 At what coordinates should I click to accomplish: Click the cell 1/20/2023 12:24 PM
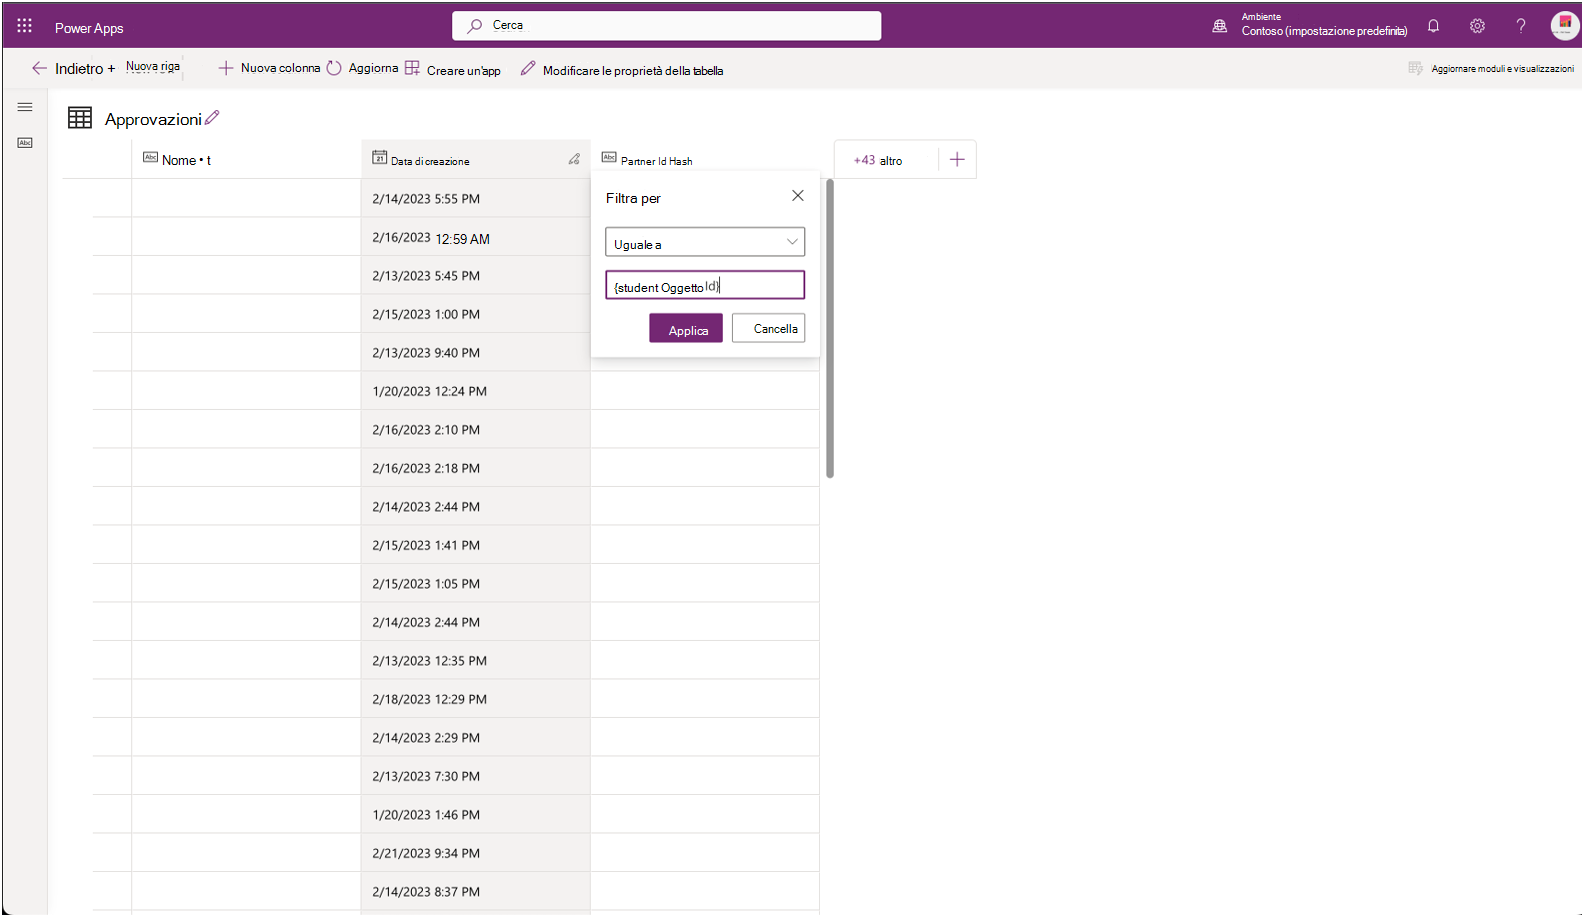click(x=475, y=391)
